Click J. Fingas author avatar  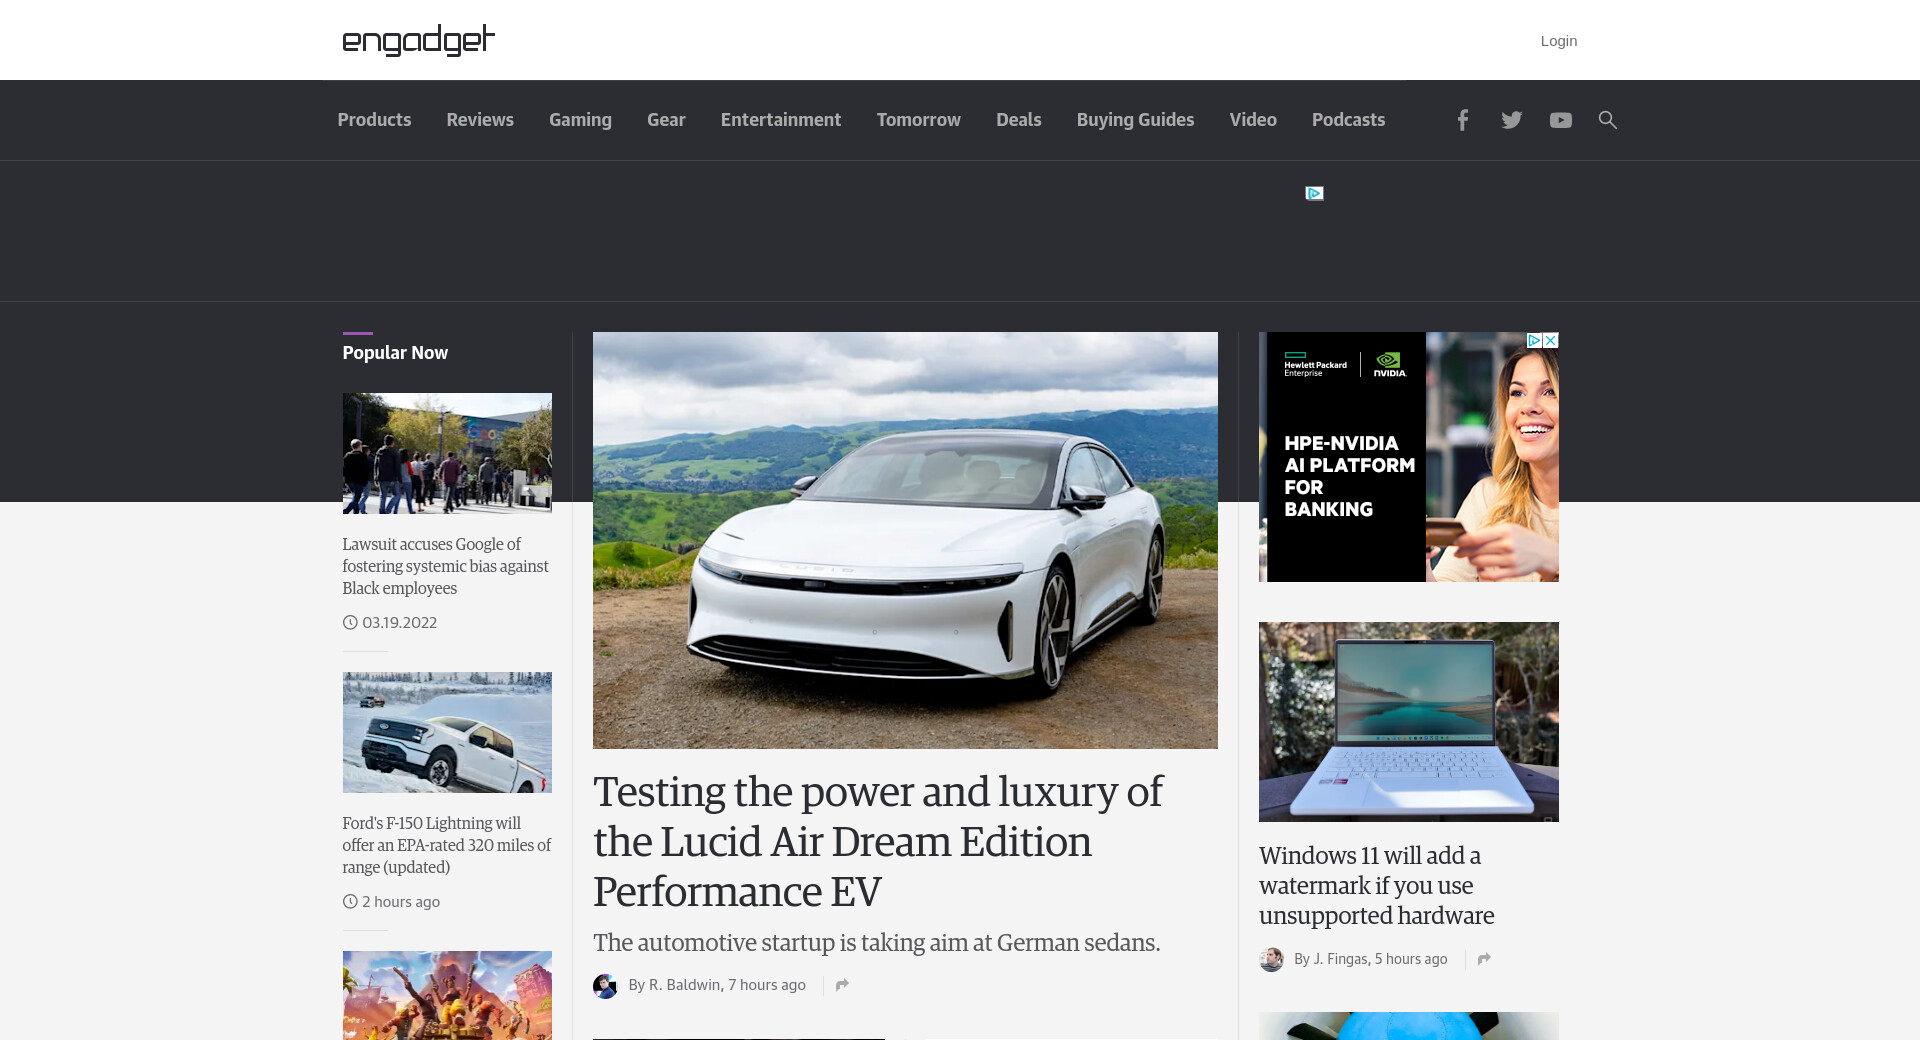point(1271,960)
